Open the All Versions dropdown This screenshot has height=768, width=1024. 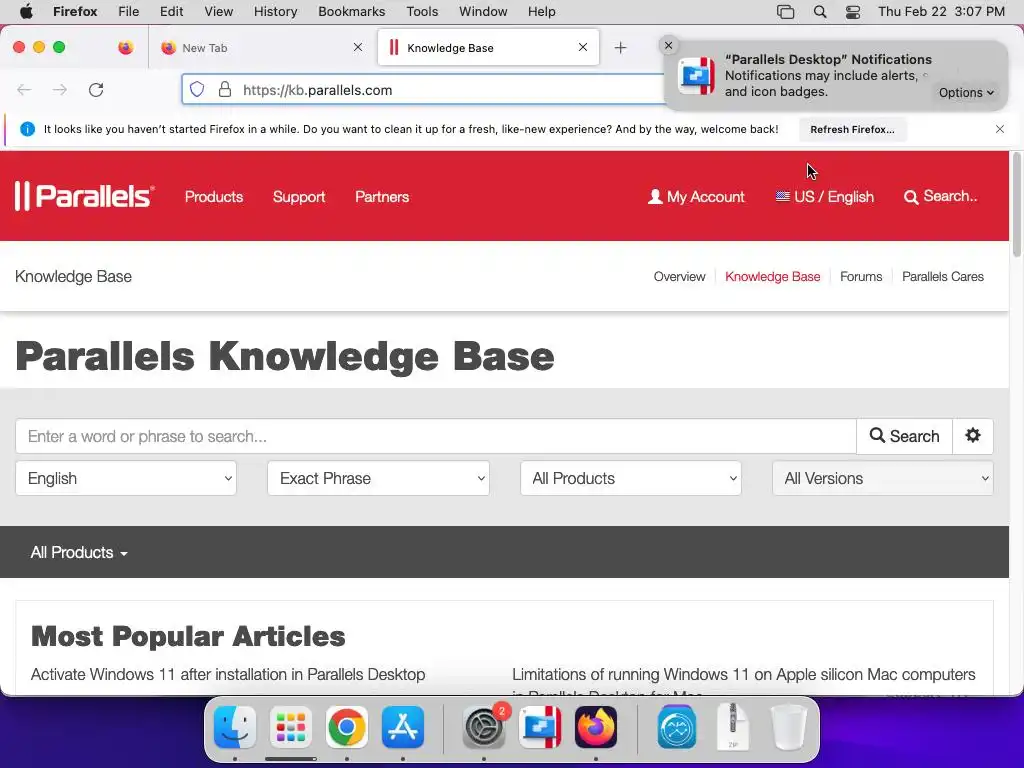tap(883, 478)
